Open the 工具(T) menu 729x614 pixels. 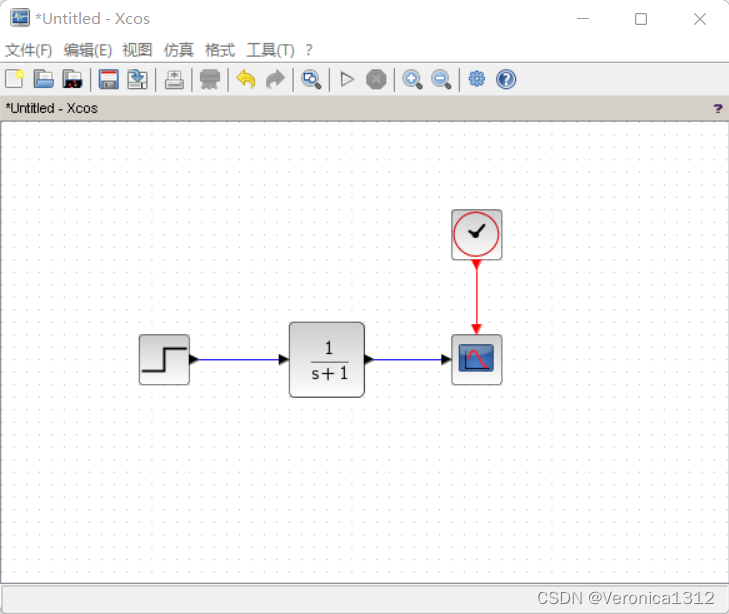[x=270, y=50]
